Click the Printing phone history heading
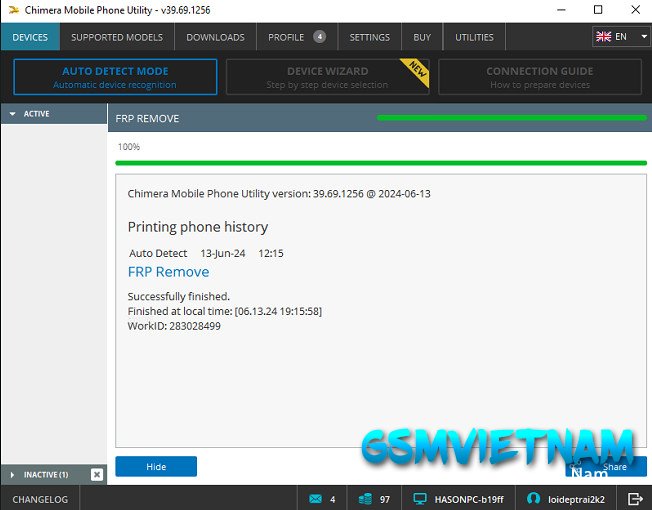Image resolution: width=652 pixels, height=510 pixels. 198,227
